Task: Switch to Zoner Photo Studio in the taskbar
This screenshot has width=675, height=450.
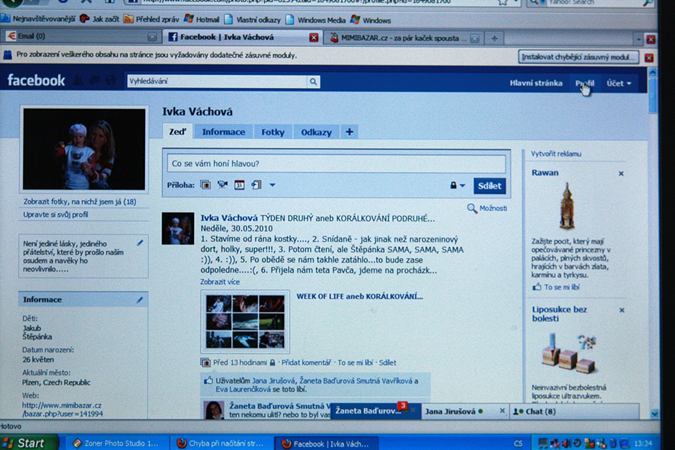Action: (115, 443)
